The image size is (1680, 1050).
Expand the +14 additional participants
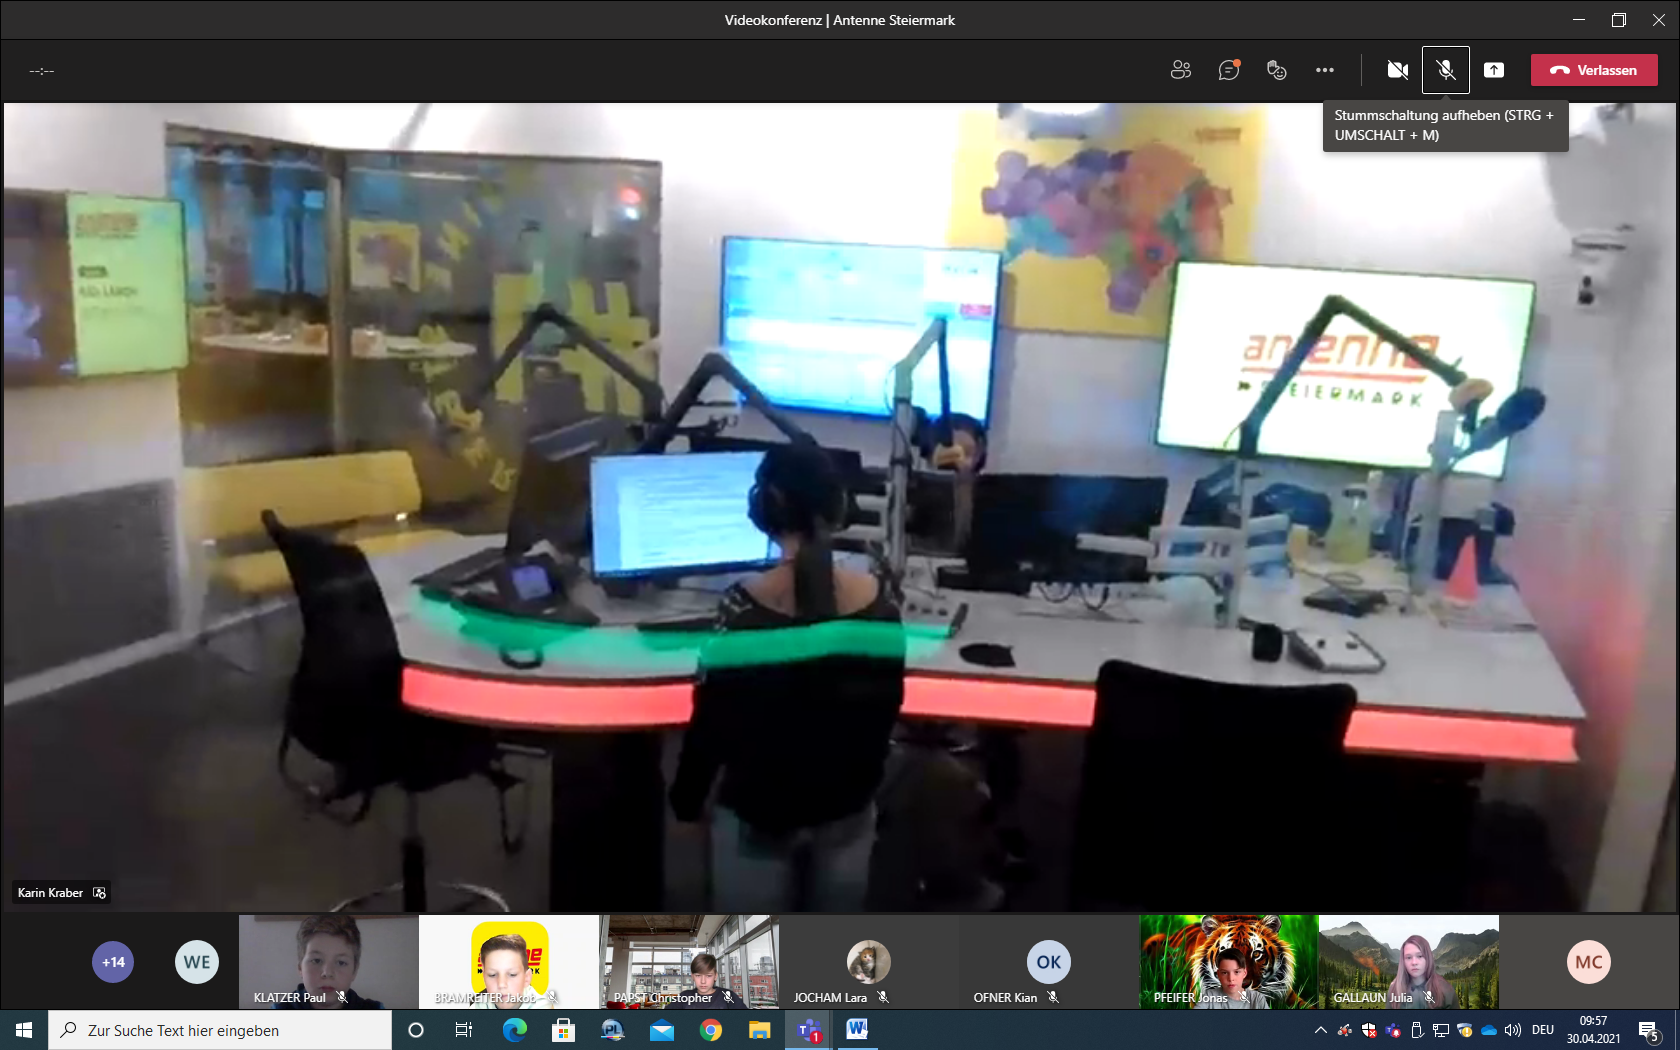113,962
